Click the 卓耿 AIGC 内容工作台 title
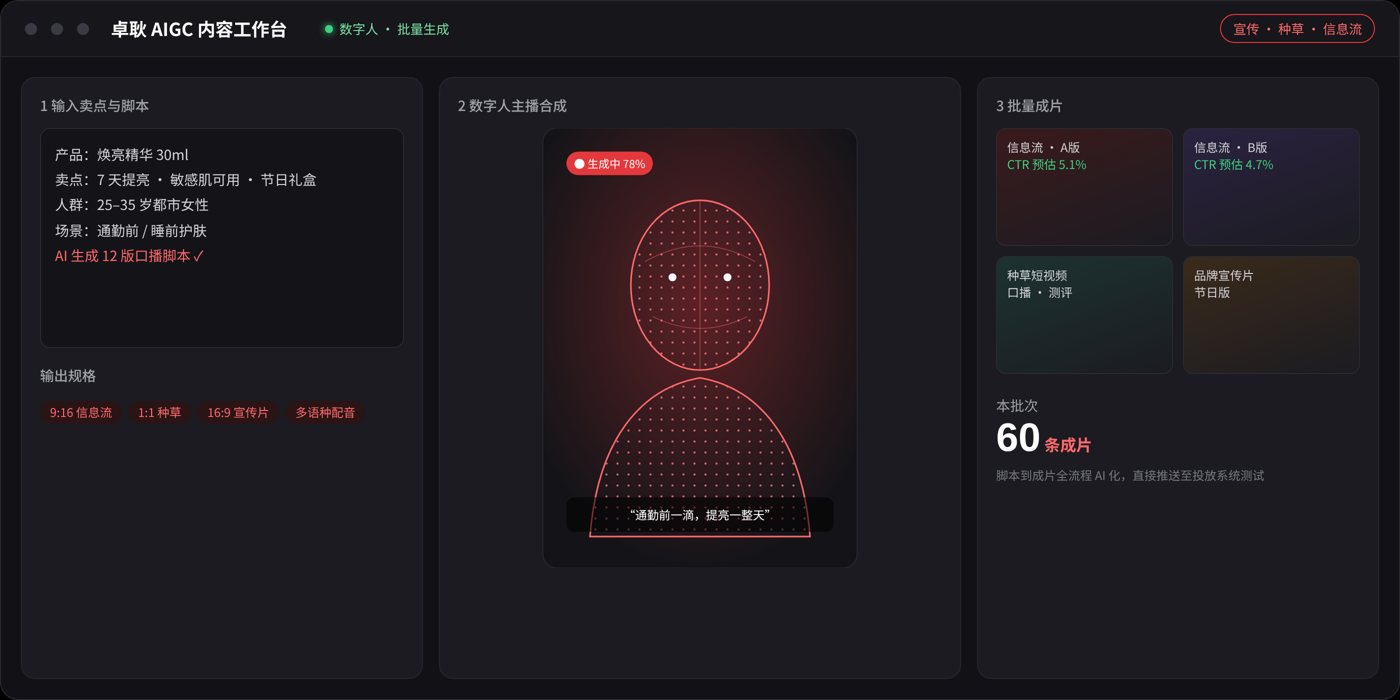This screenshot has height=700, width=1400. (x=199, y=29)
